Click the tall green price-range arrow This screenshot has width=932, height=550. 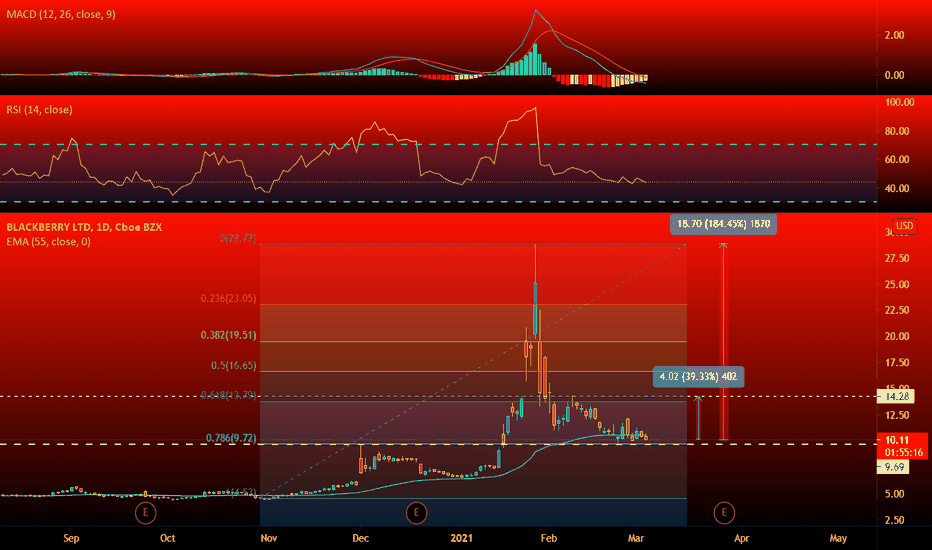(x=723, y=342)
